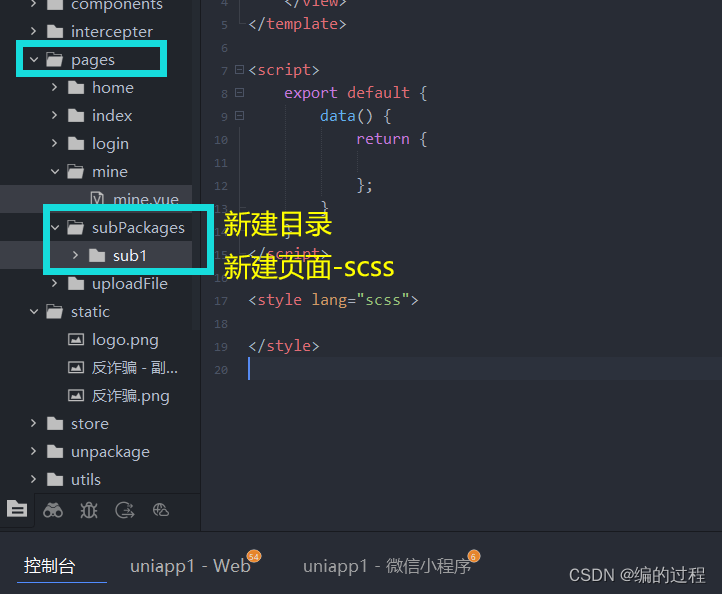
Task: Select the unpackage folder label
Action: (x=111, y=452)
